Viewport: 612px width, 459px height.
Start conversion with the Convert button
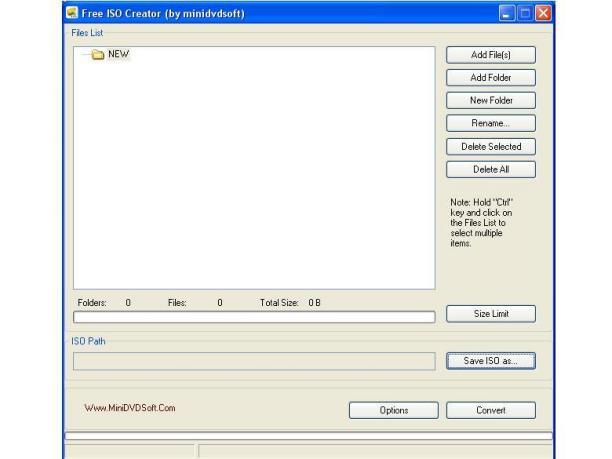coord(490,410)
